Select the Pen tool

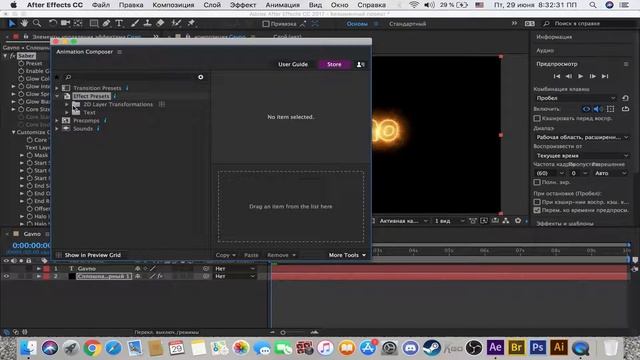coord(107,24)
